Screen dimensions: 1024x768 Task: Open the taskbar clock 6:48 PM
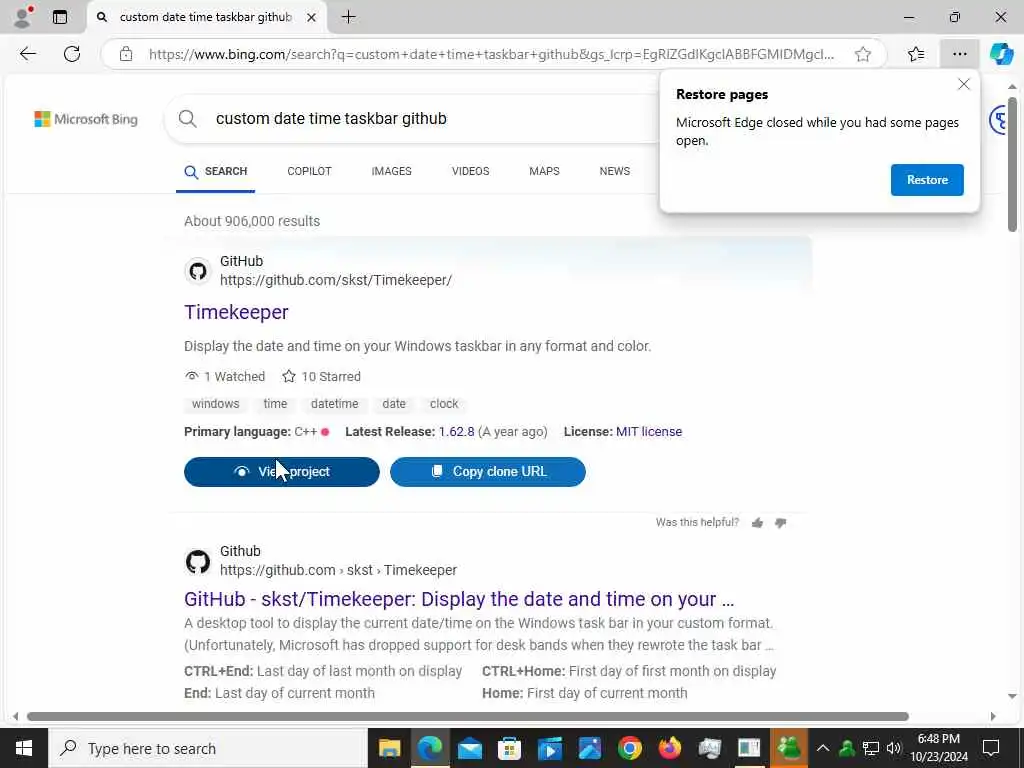tap(938, 748)
